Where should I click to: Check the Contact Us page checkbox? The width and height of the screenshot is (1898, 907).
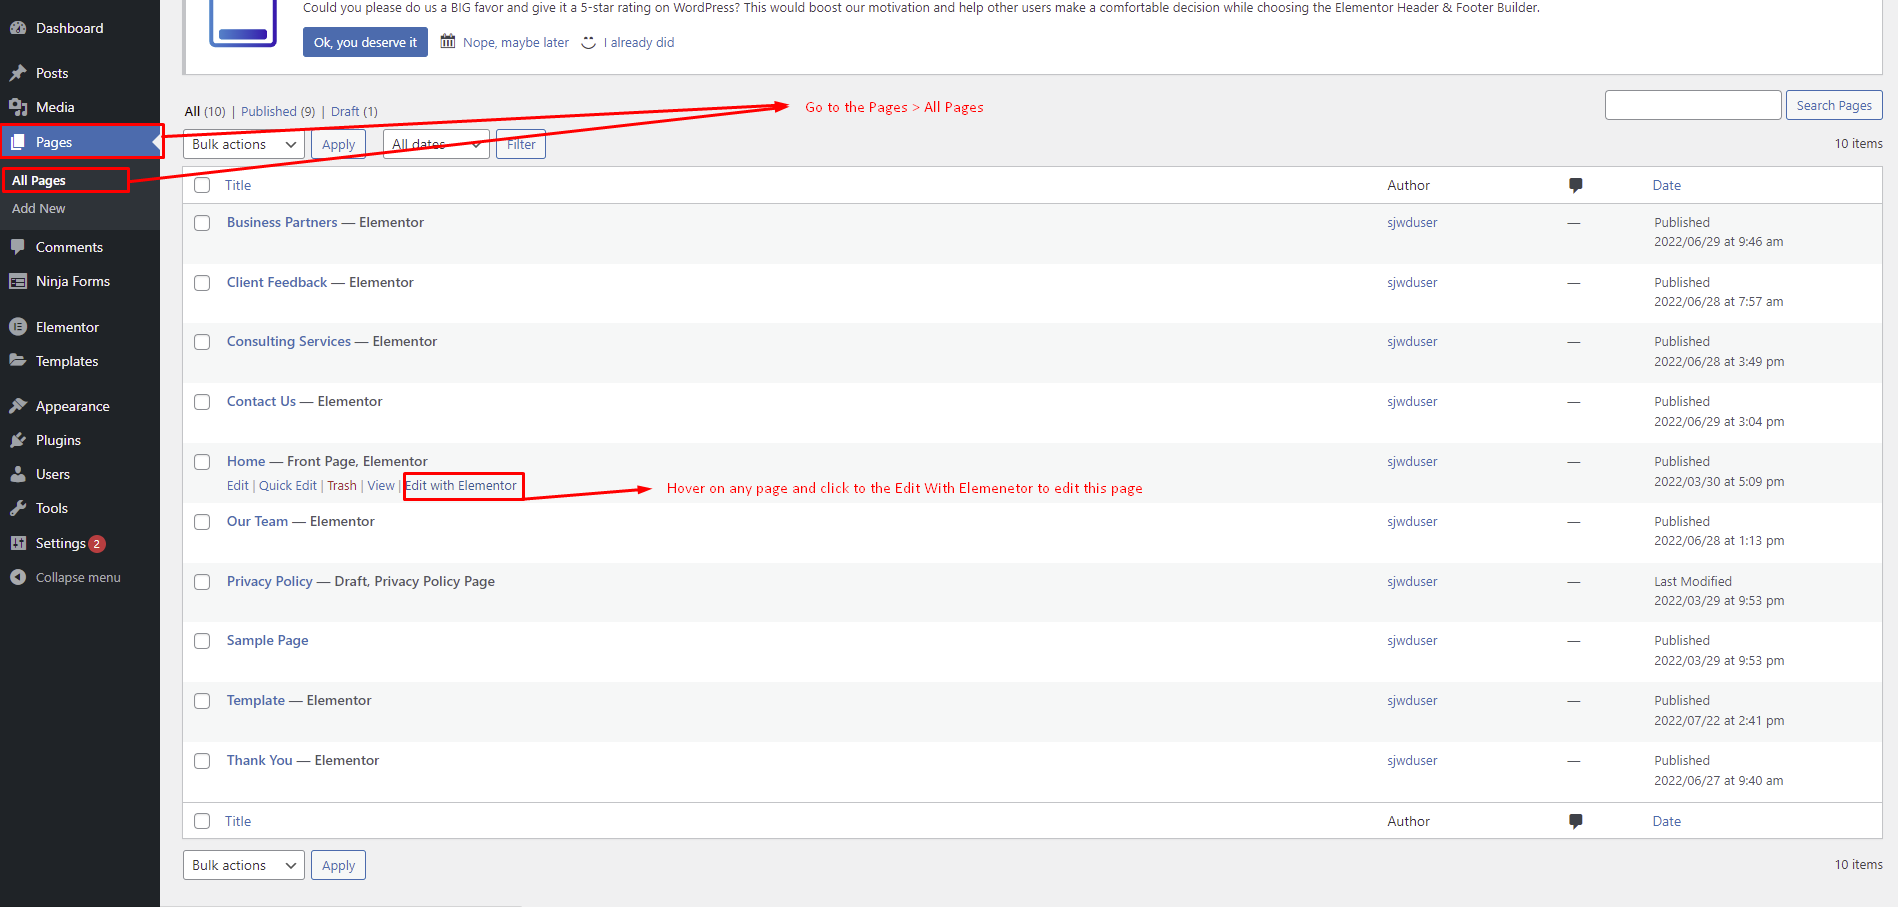tap(202, 402)
